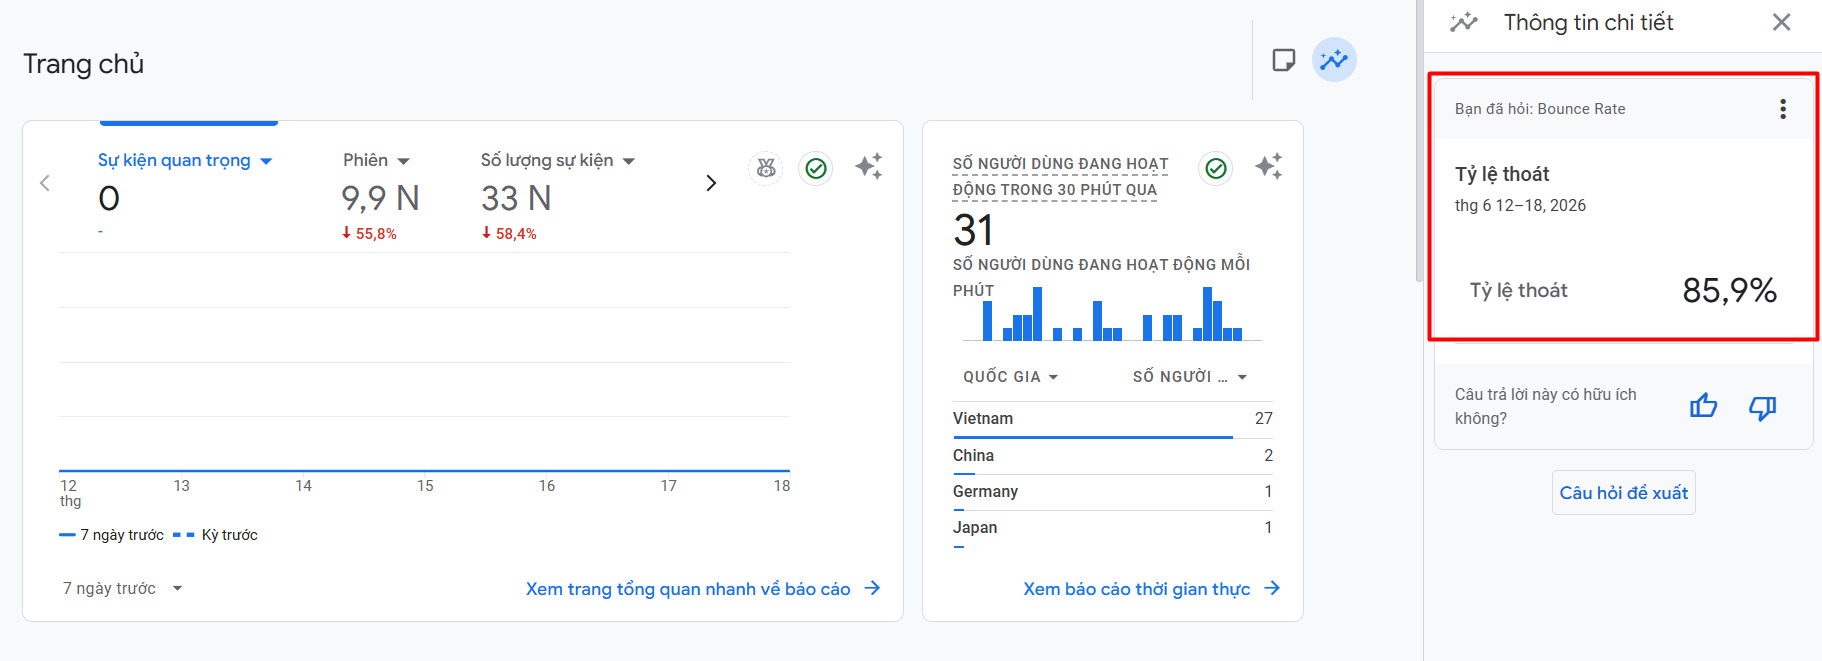Select the Japan country row
1822x661 pixels.
[1112, 528]
